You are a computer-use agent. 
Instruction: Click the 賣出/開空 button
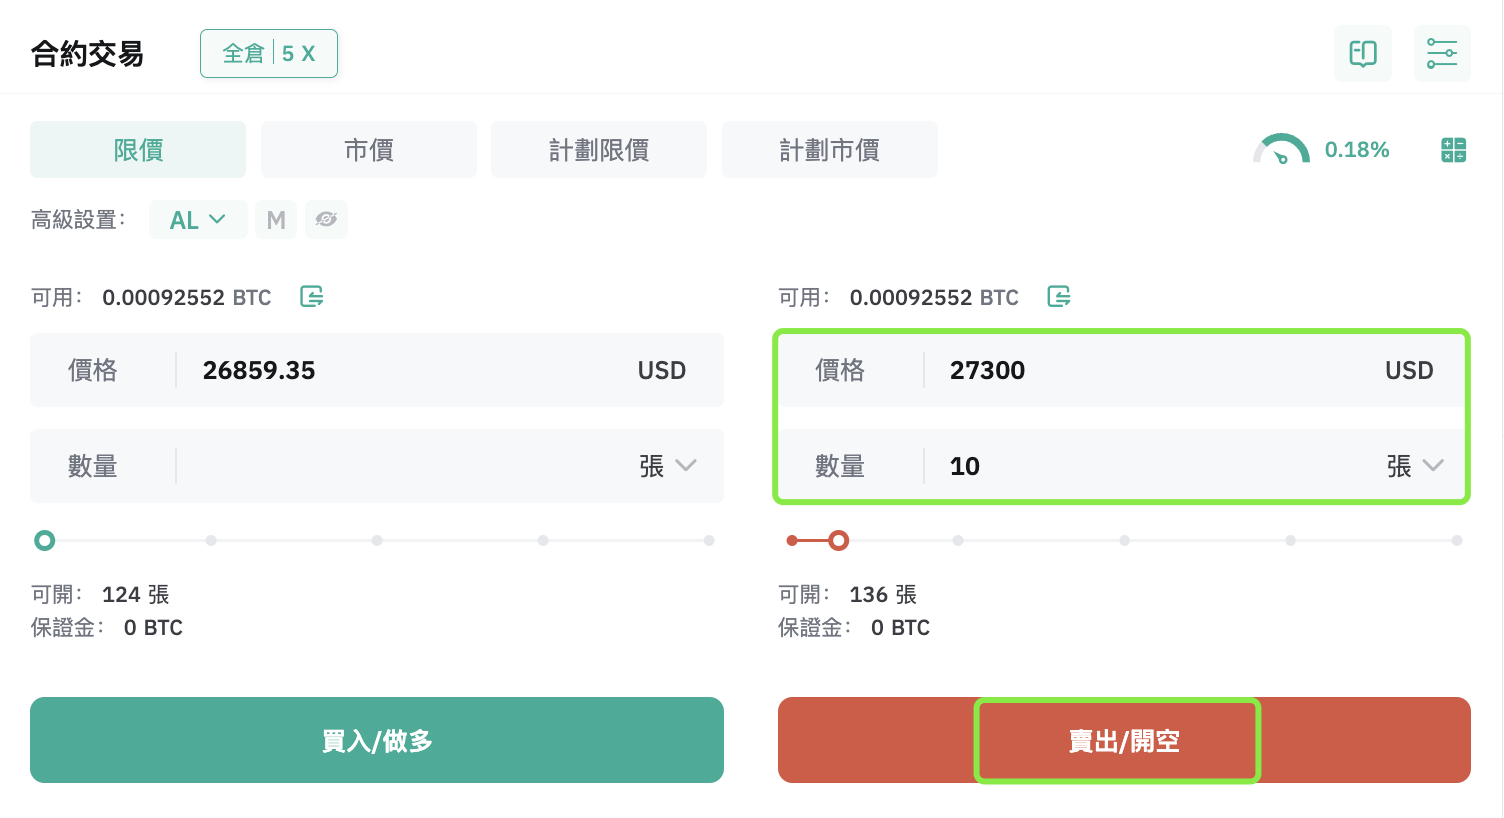click(x=1124, y=740)
